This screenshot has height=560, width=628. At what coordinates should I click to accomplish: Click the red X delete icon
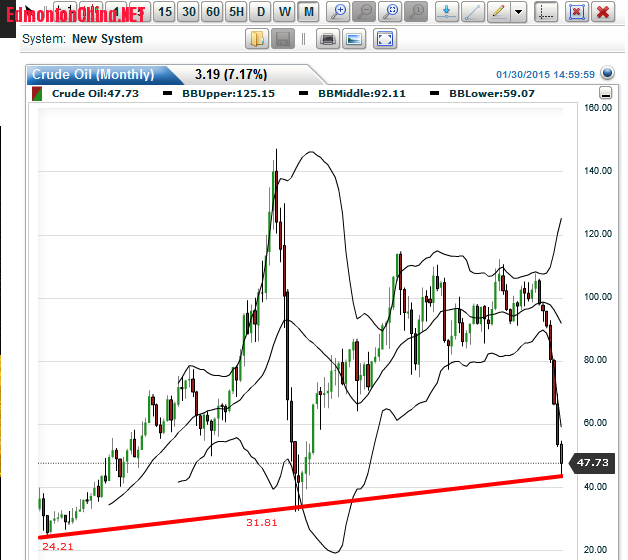[x=602, y=12]
